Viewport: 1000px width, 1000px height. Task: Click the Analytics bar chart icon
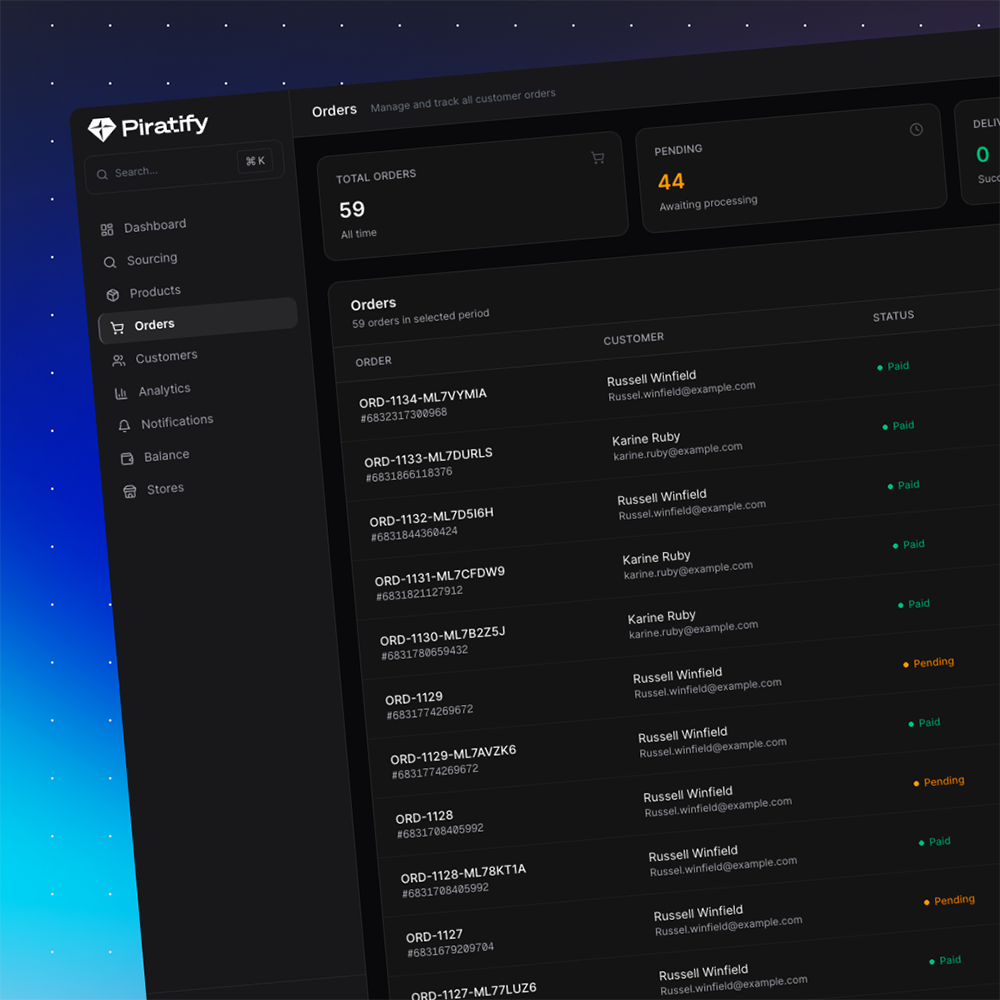[121, 393]
